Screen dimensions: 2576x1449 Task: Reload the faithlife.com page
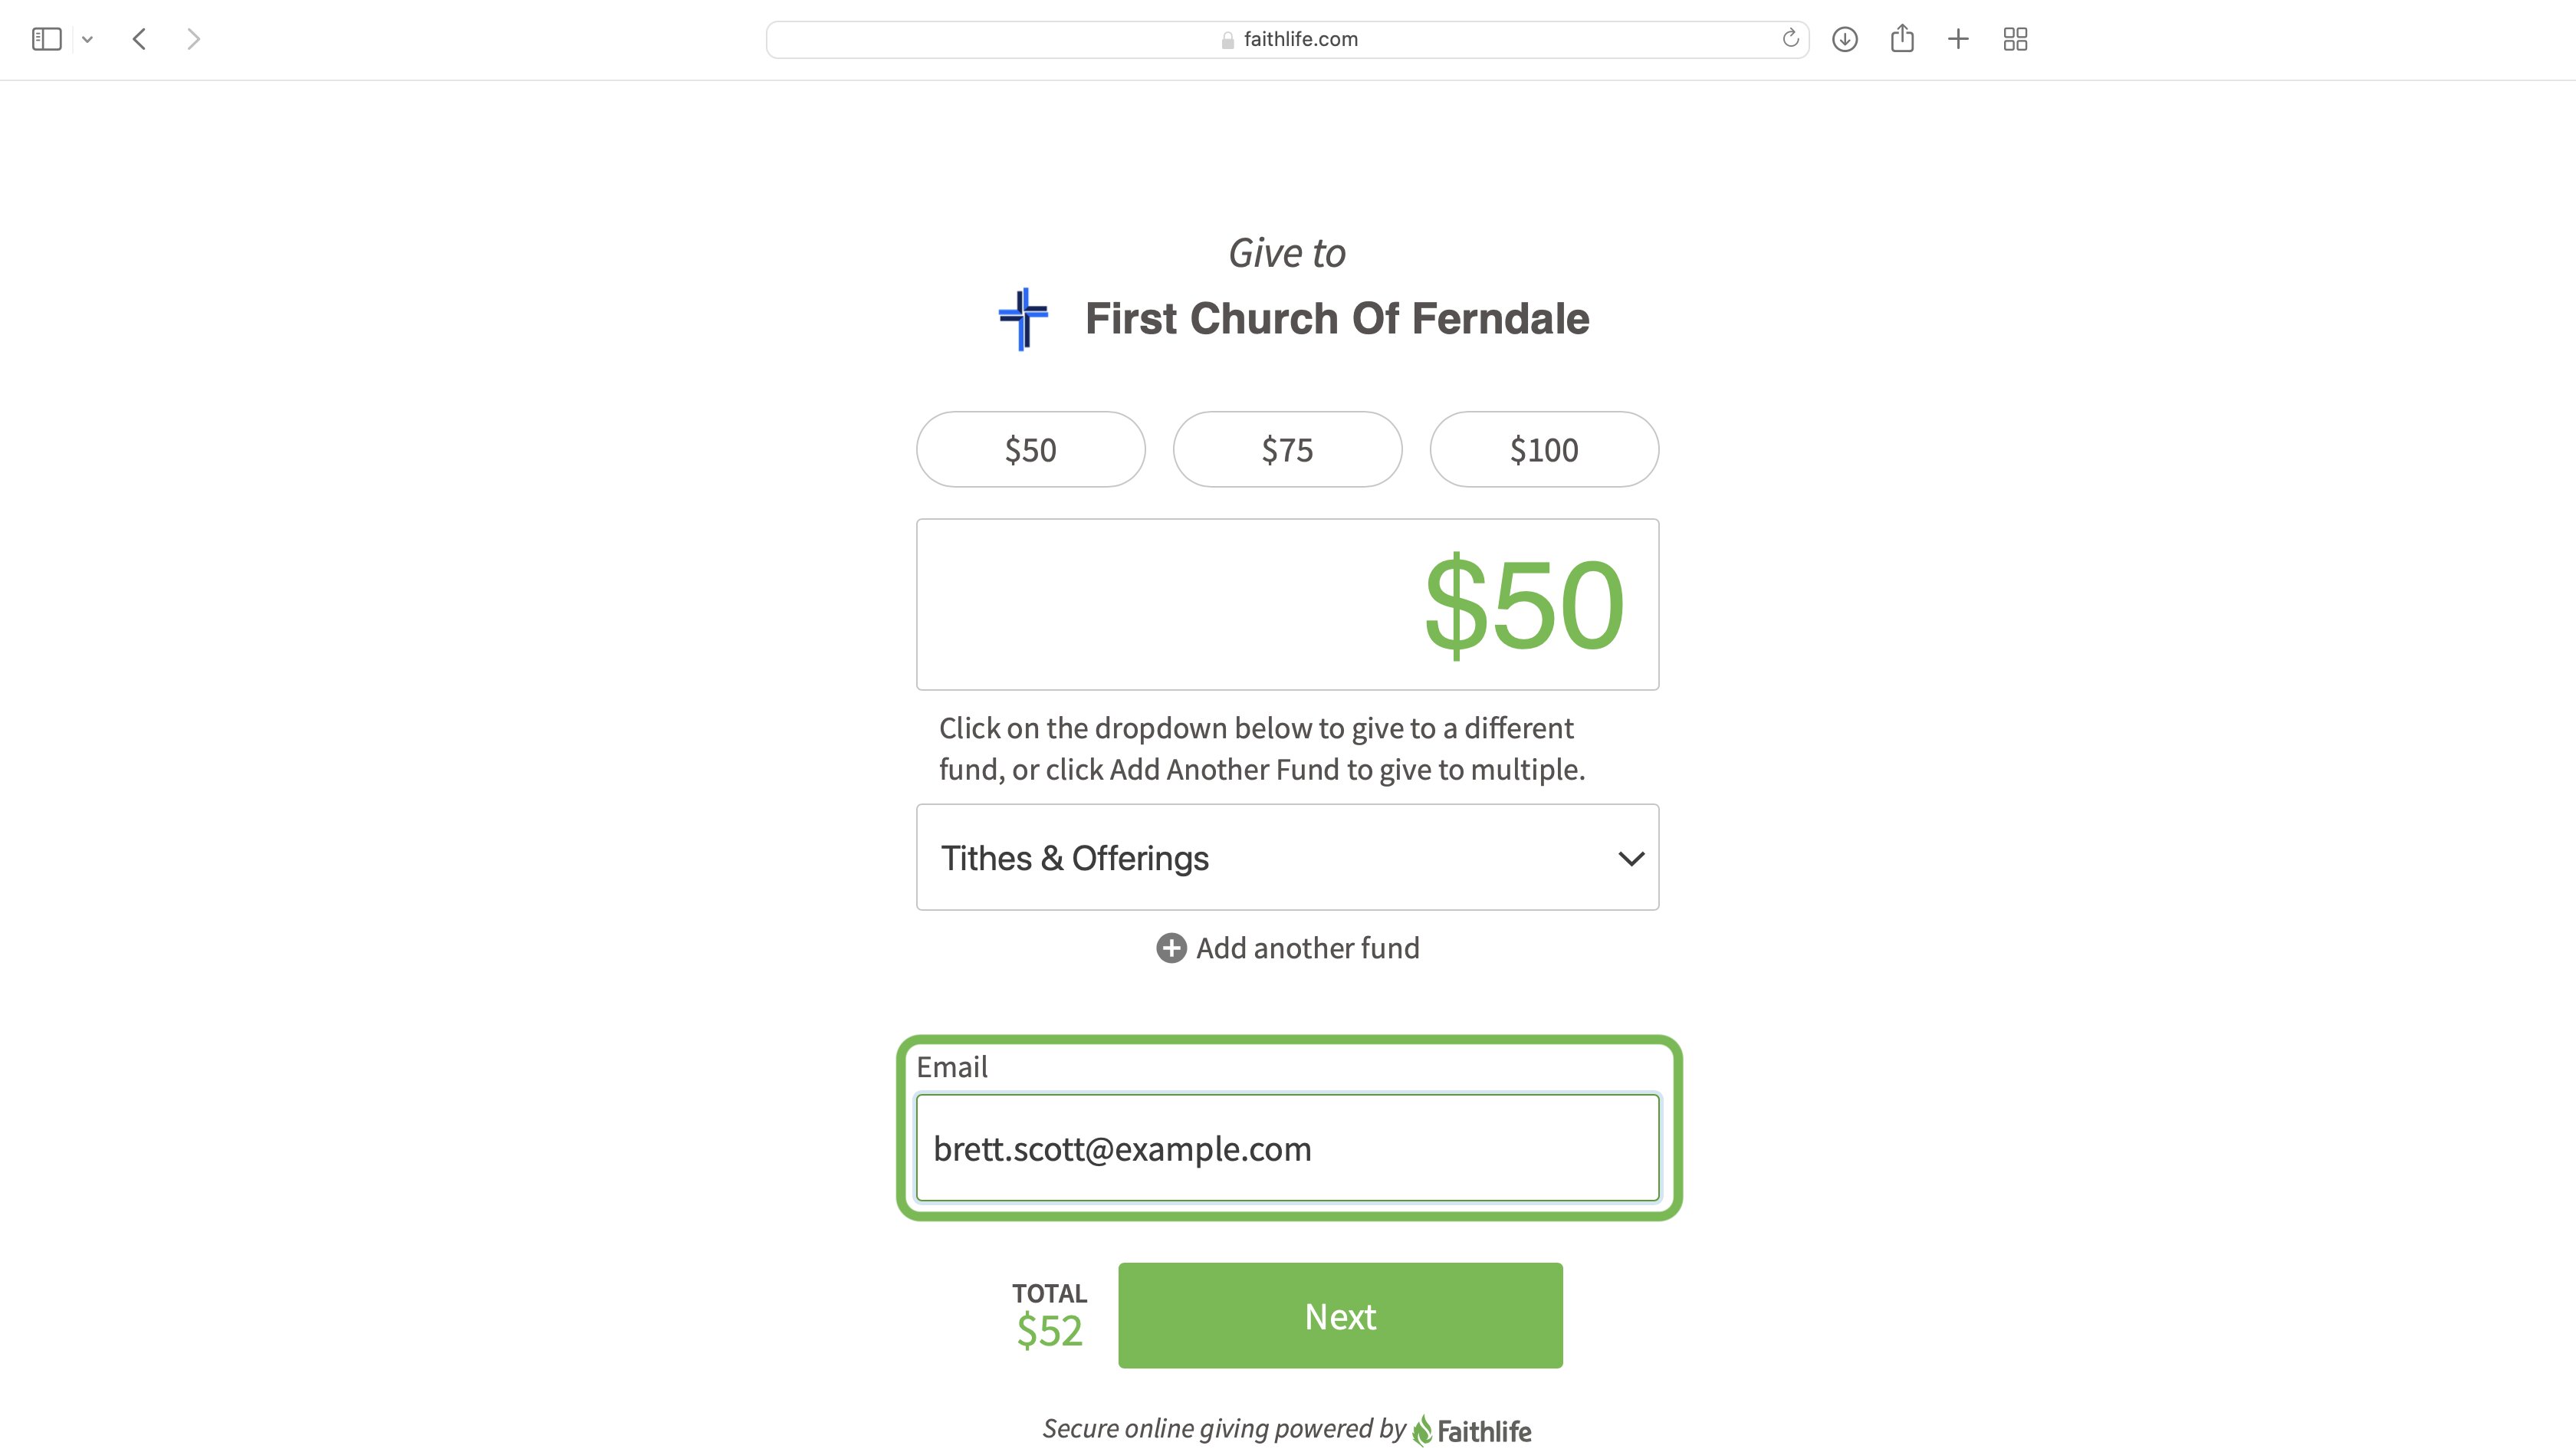pos(1790,39)
